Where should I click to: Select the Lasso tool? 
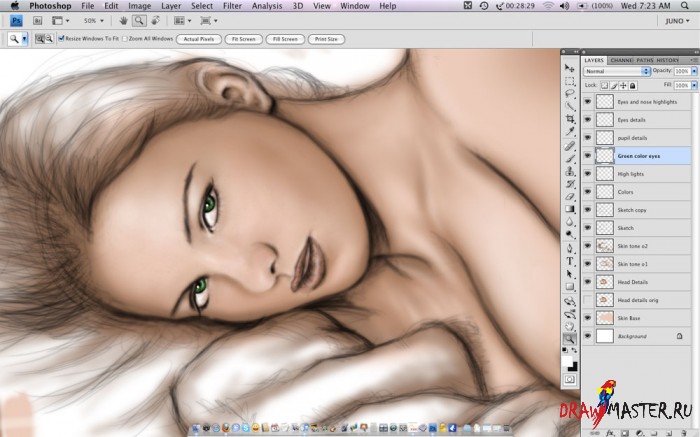pyautogui.click(x=569, y=94)
